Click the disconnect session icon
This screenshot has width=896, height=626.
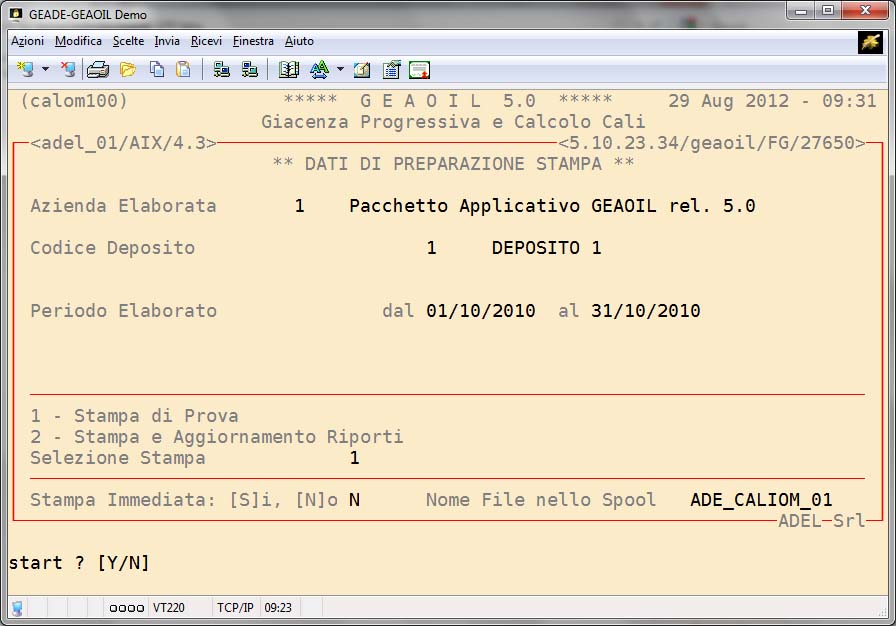pyautogui.click(x=67, y=70)
